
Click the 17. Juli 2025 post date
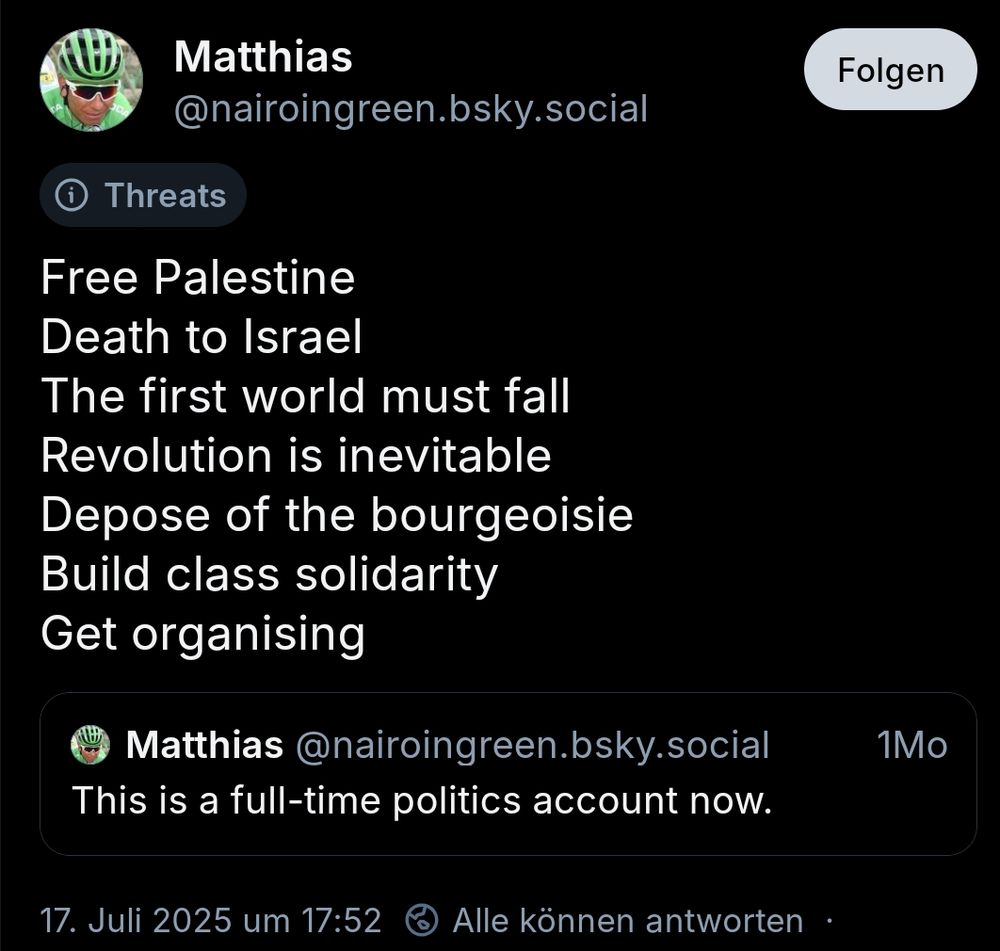click(x=211, y=919)
